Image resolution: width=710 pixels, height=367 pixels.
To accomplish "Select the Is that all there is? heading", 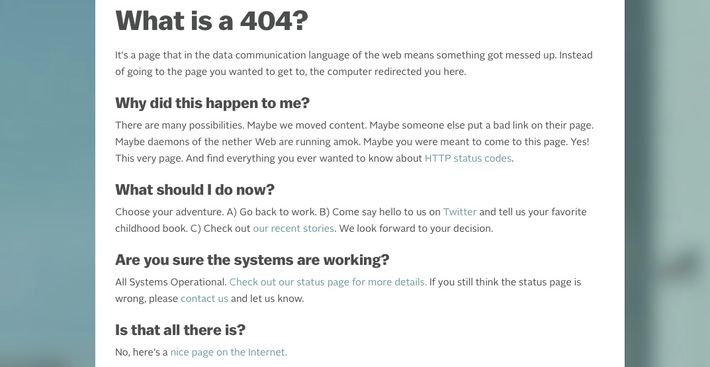I will click(180, 329).
